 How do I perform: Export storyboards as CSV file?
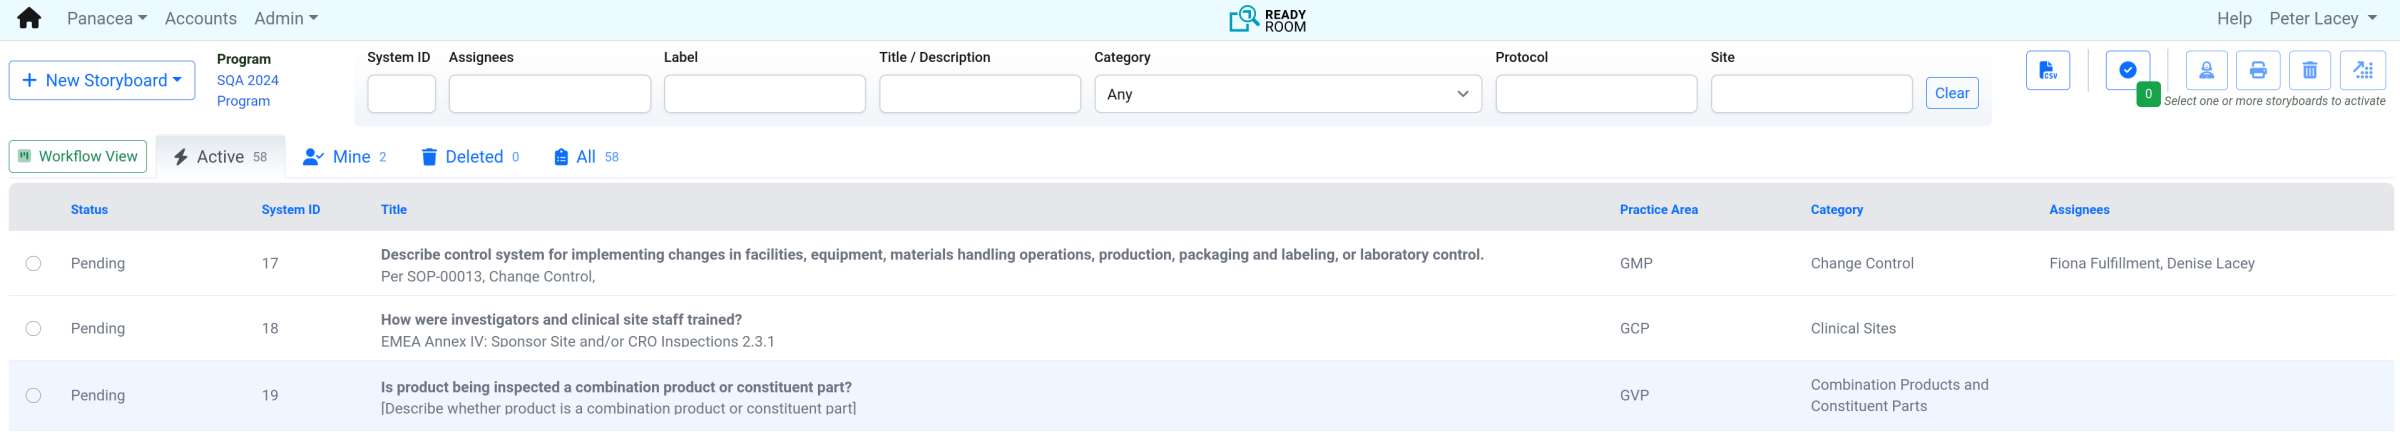click(2047, 70)
